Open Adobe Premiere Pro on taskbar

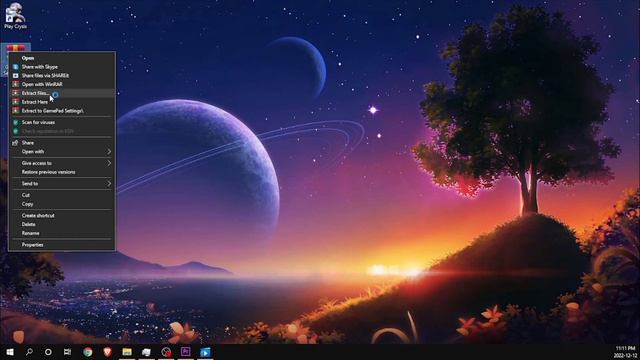pyautogui.click(x=186, y=352)
